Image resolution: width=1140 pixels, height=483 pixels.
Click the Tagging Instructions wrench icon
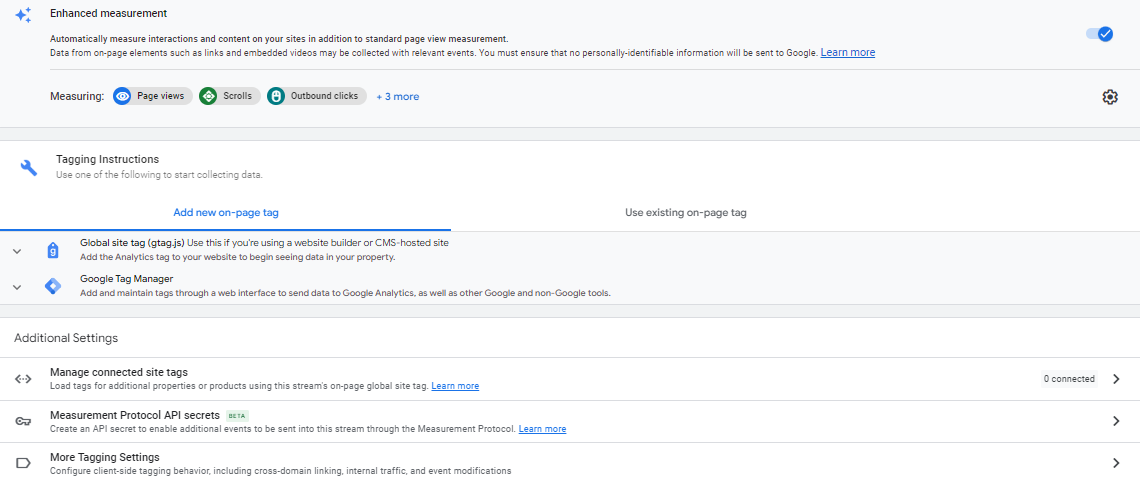click(28, 168)
